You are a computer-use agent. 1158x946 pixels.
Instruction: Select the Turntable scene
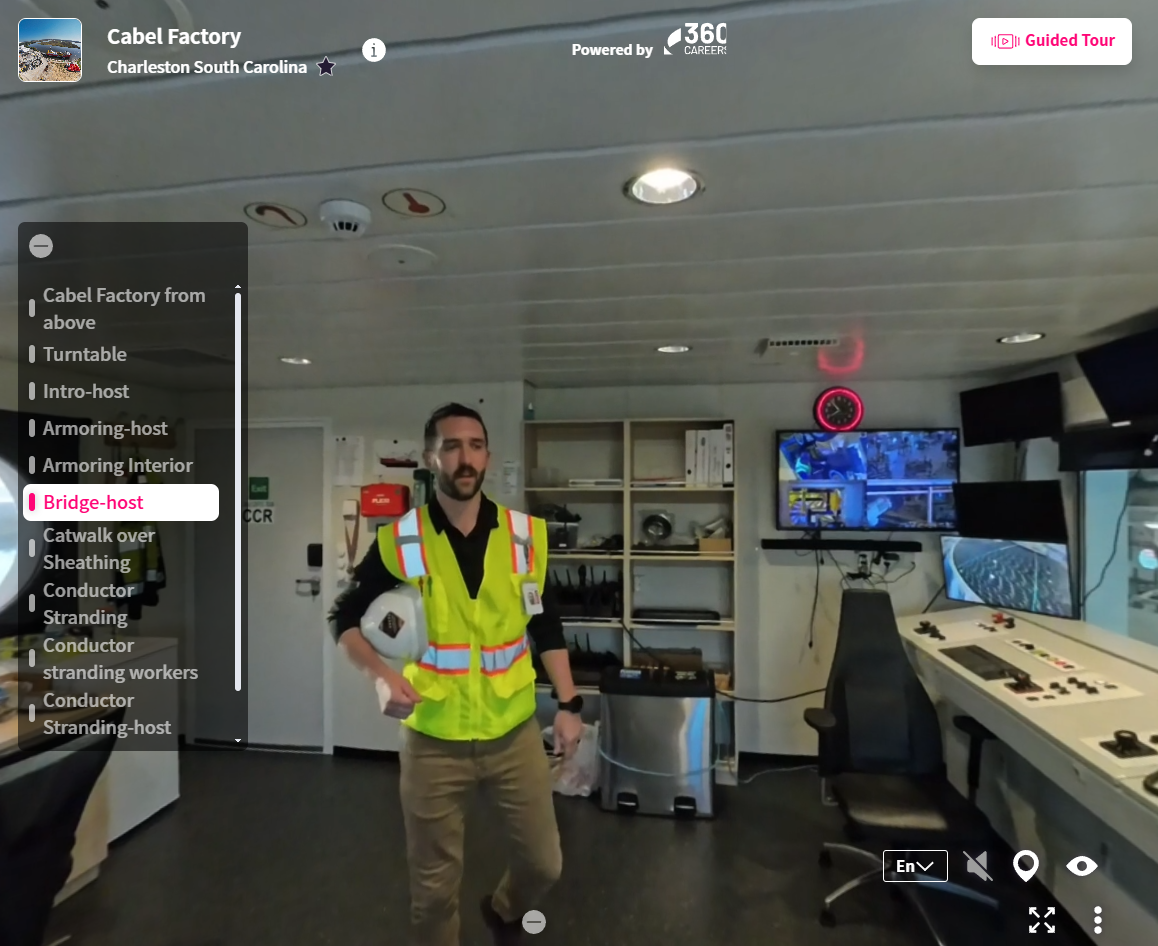pyautogui.click(x=84, y=354)
